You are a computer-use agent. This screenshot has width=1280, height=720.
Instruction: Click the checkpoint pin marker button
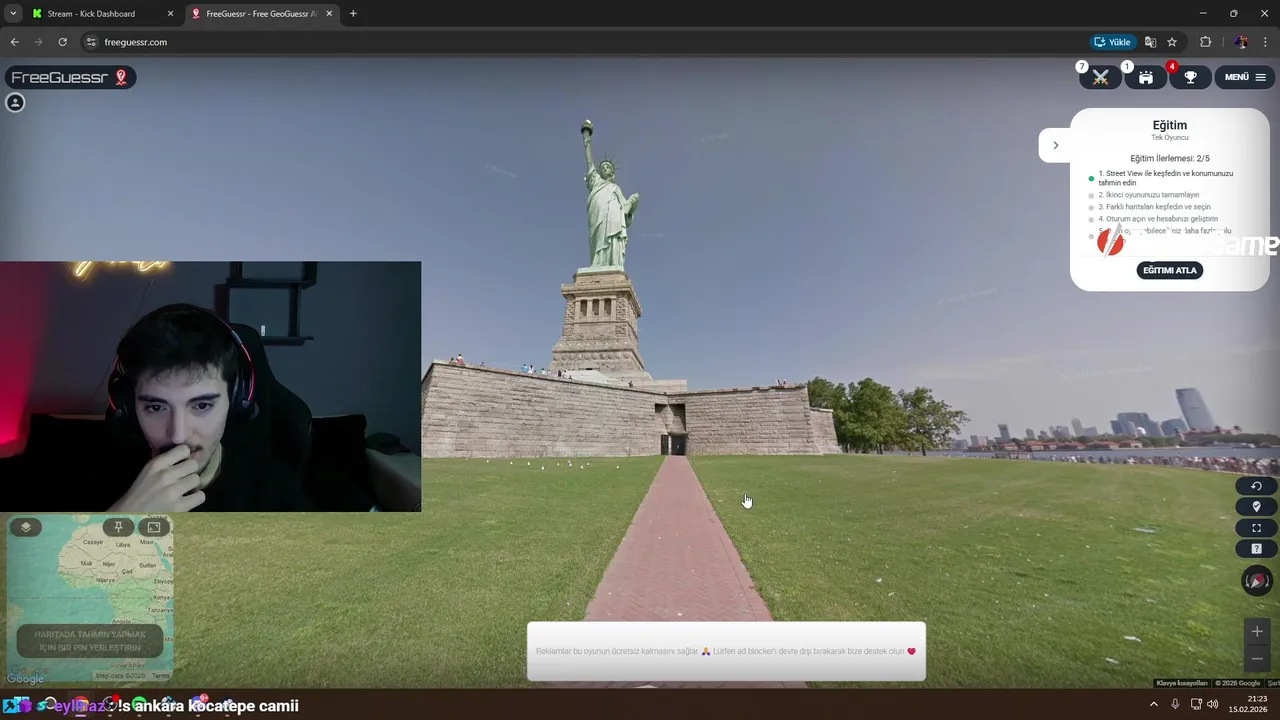1256,507
